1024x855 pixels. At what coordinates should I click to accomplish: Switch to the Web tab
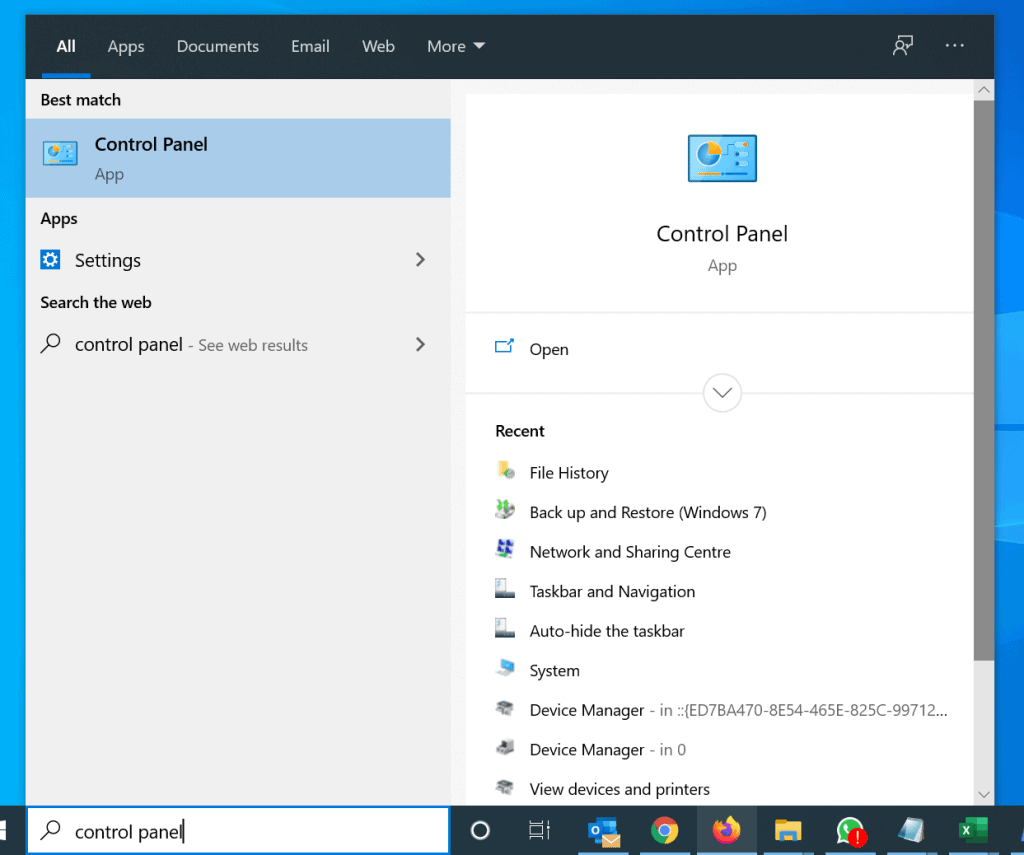(378, 46)
